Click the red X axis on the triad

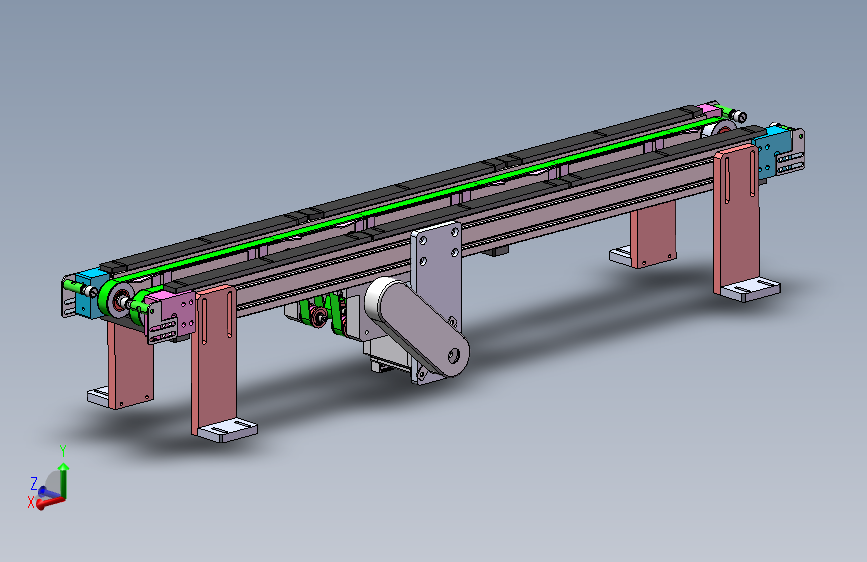click(x=50, y=503)
